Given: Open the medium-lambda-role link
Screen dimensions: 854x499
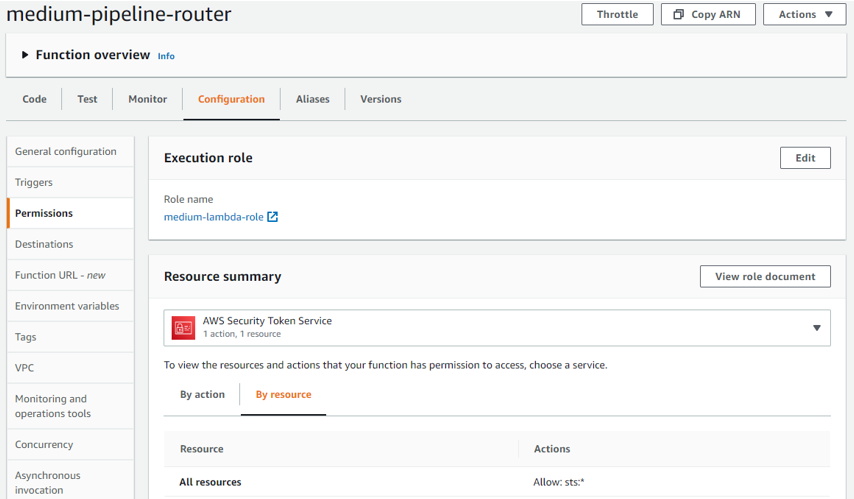Looking at the screenshot, I should 214,217.
